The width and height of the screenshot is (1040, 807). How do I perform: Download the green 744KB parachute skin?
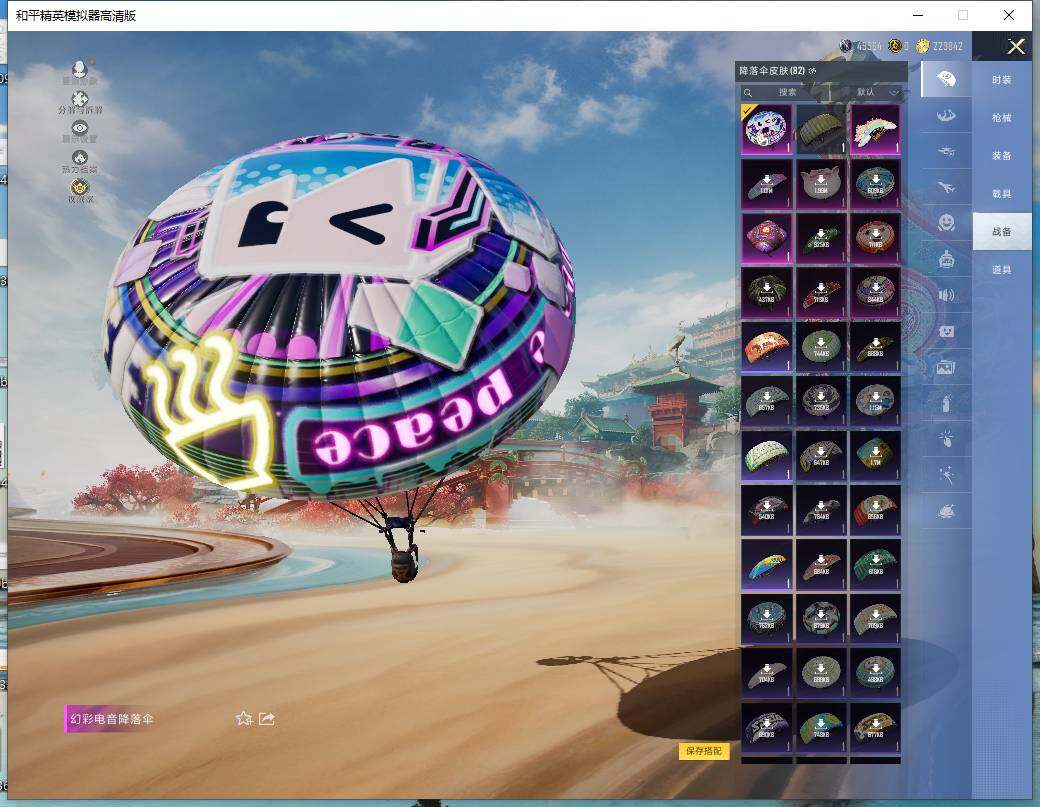pyautogui.click(x=820, y=347)
